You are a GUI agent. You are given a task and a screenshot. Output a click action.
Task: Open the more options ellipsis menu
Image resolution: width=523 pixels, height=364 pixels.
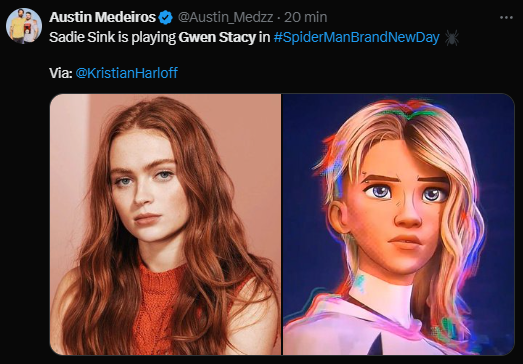[506, 17]
